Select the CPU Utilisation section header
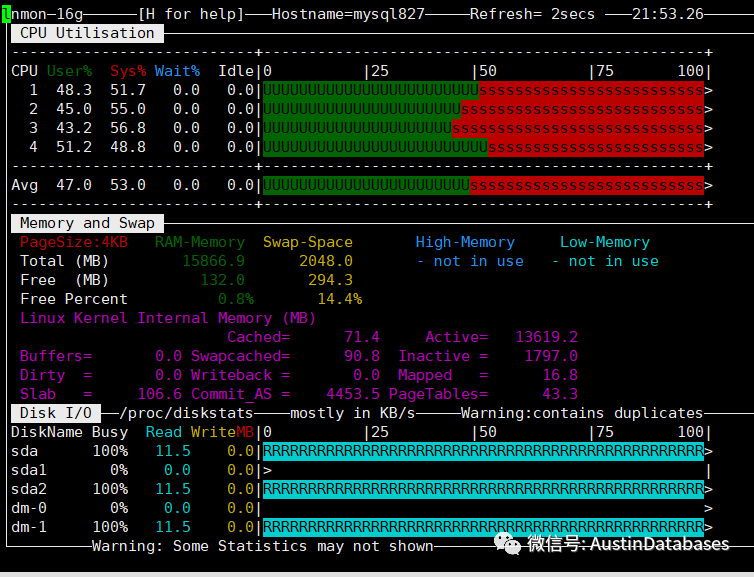The height and width of the screenshot is (577, 754). coord(87,33)
